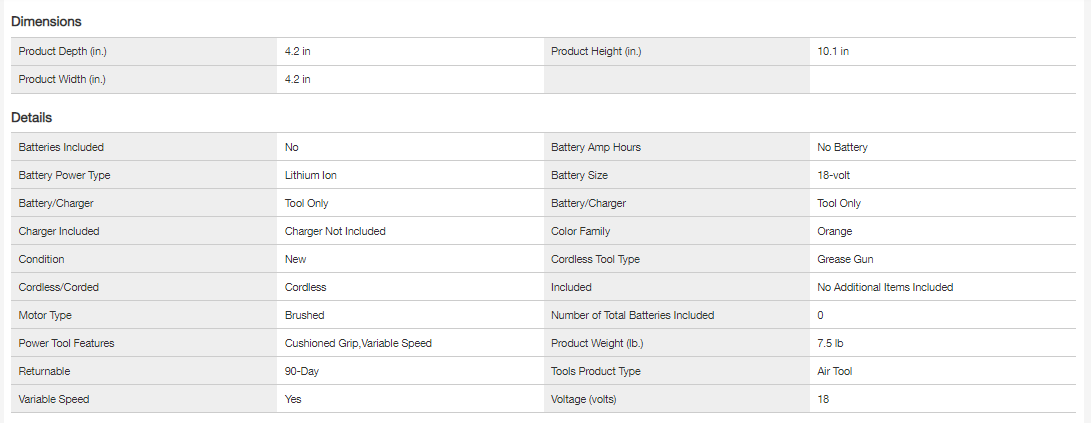1091x423 pixels.
Task: Select the Lithium Ion battery type value
Action: 318,175
